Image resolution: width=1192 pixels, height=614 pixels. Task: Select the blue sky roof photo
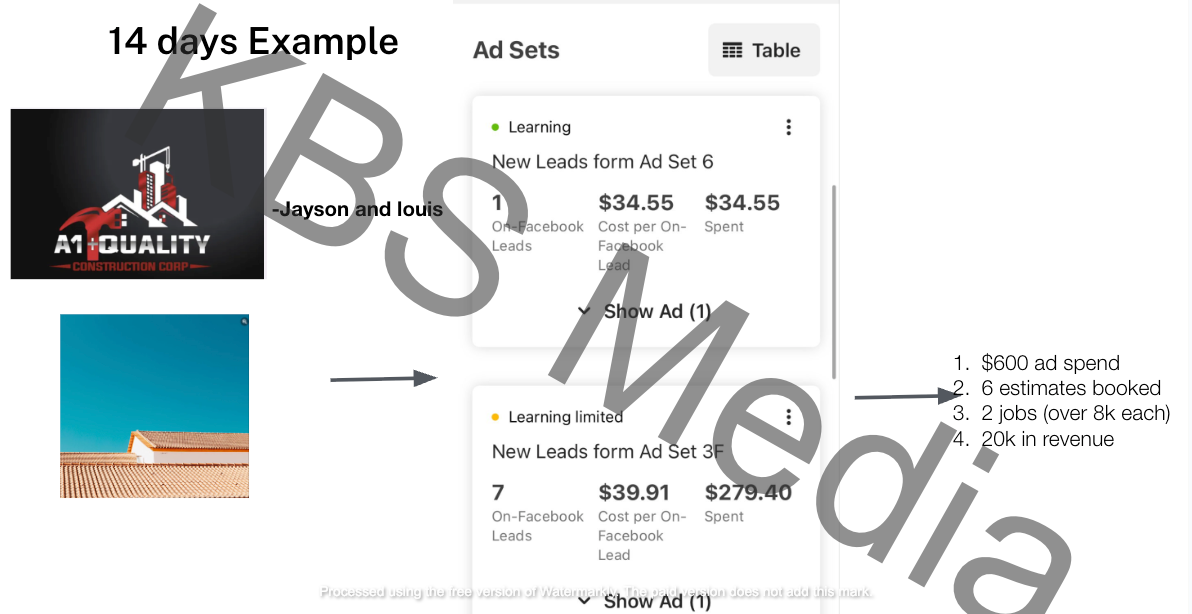pos(154,405)
